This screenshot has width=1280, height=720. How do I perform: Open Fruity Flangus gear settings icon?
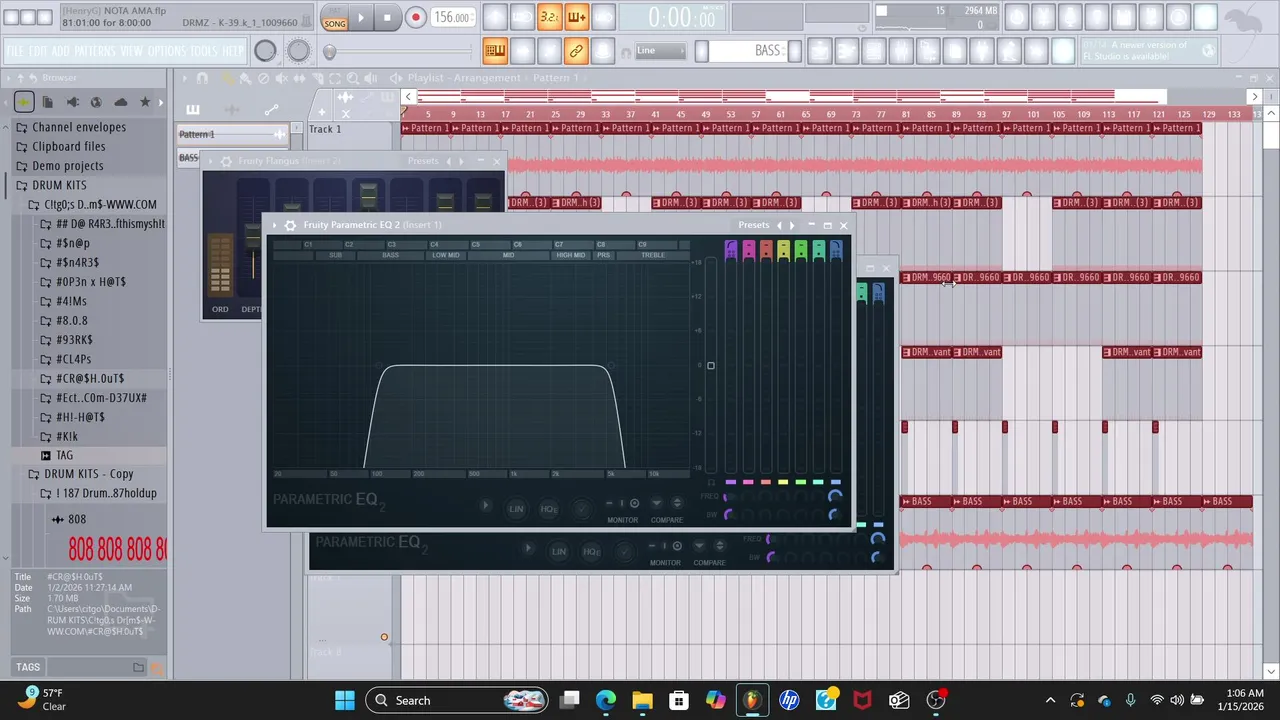tap(226, 161)
